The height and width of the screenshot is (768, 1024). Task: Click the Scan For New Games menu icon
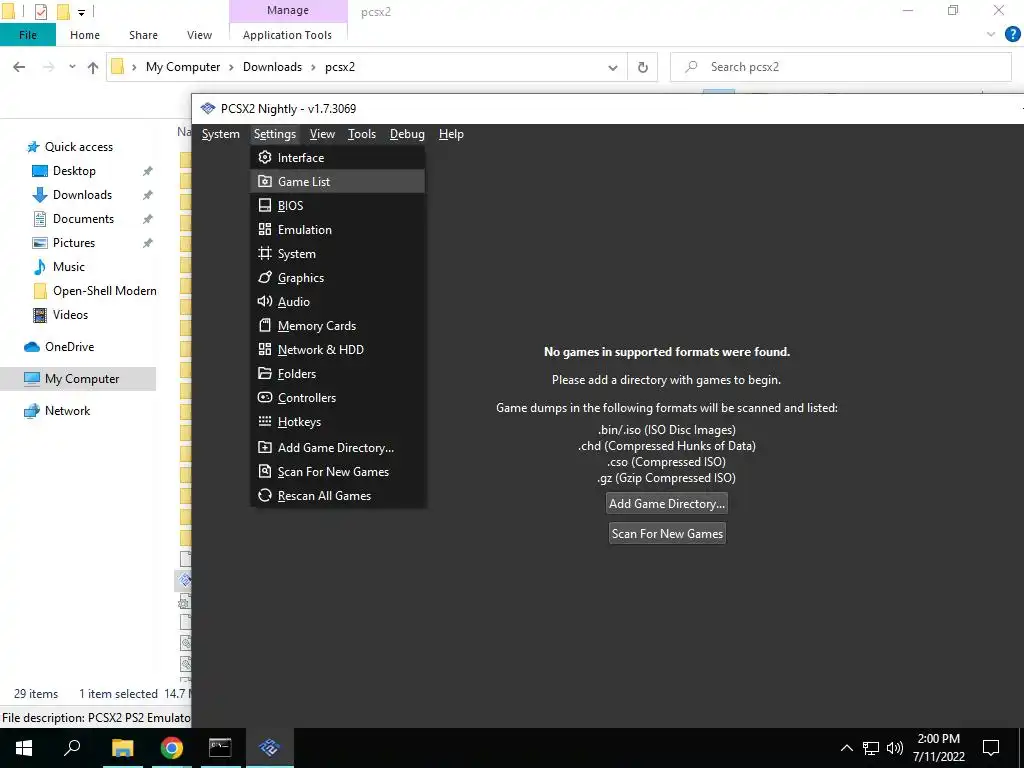point(264,472)
